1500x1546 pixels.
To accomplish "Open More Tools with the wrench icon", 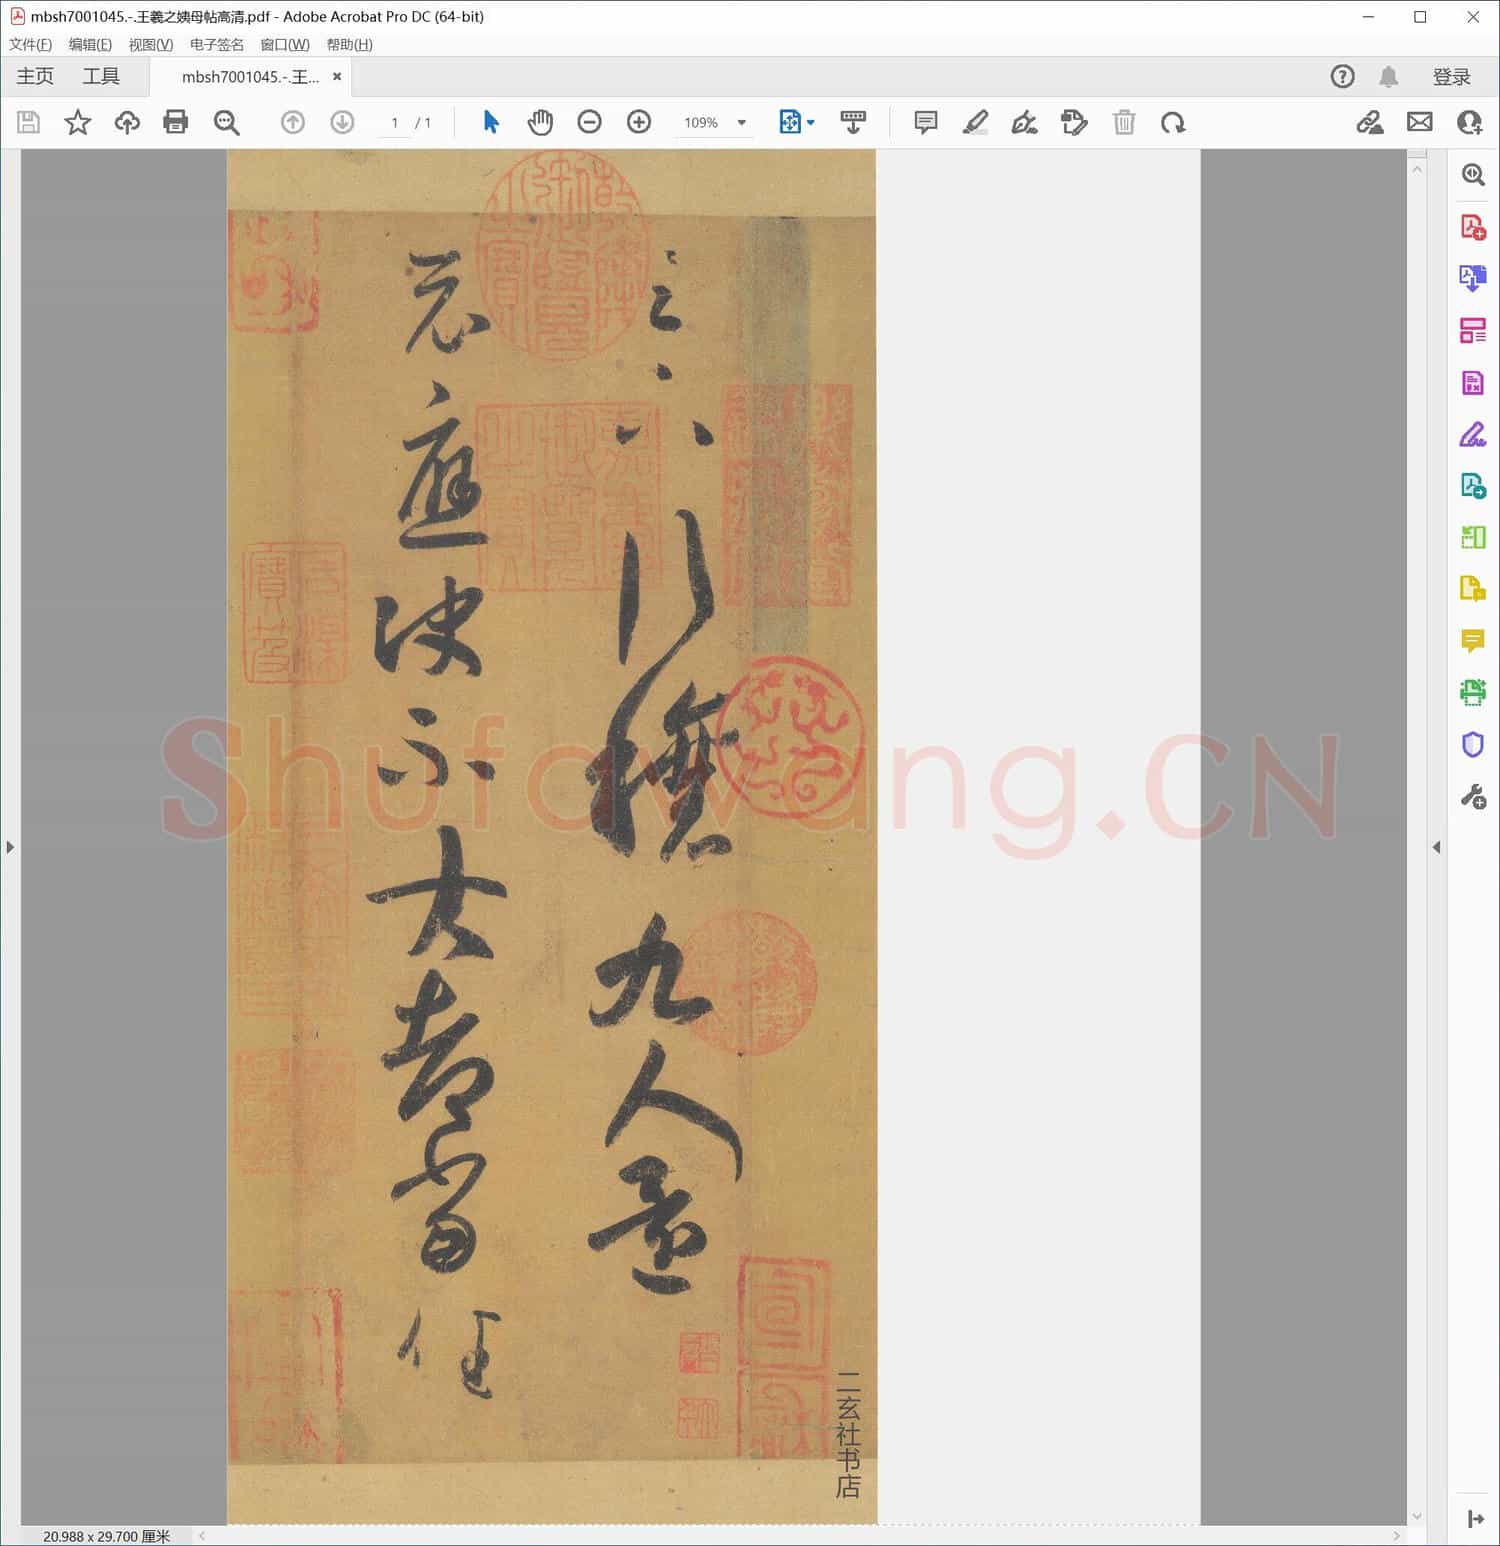I will [1472, 795].
